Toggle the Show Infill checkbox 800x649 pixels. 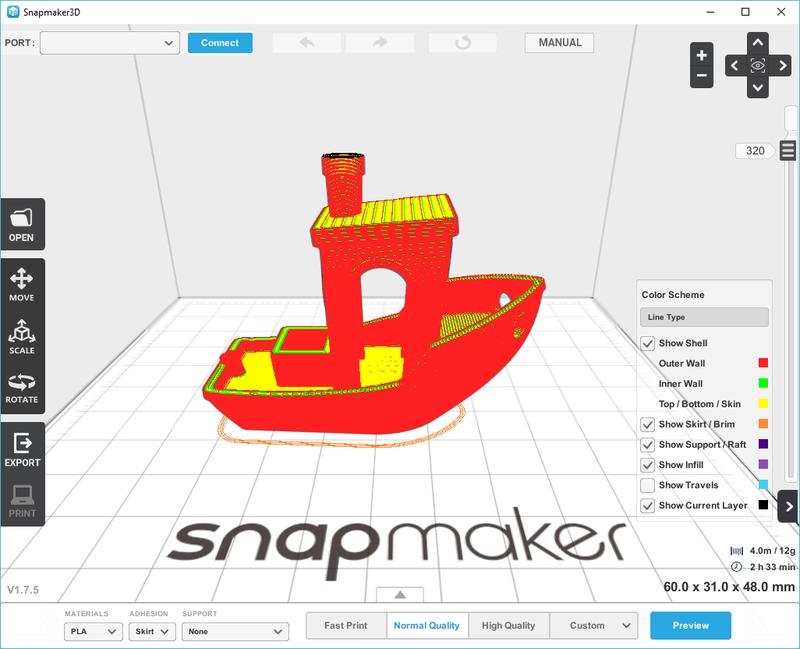pos(648,465)
